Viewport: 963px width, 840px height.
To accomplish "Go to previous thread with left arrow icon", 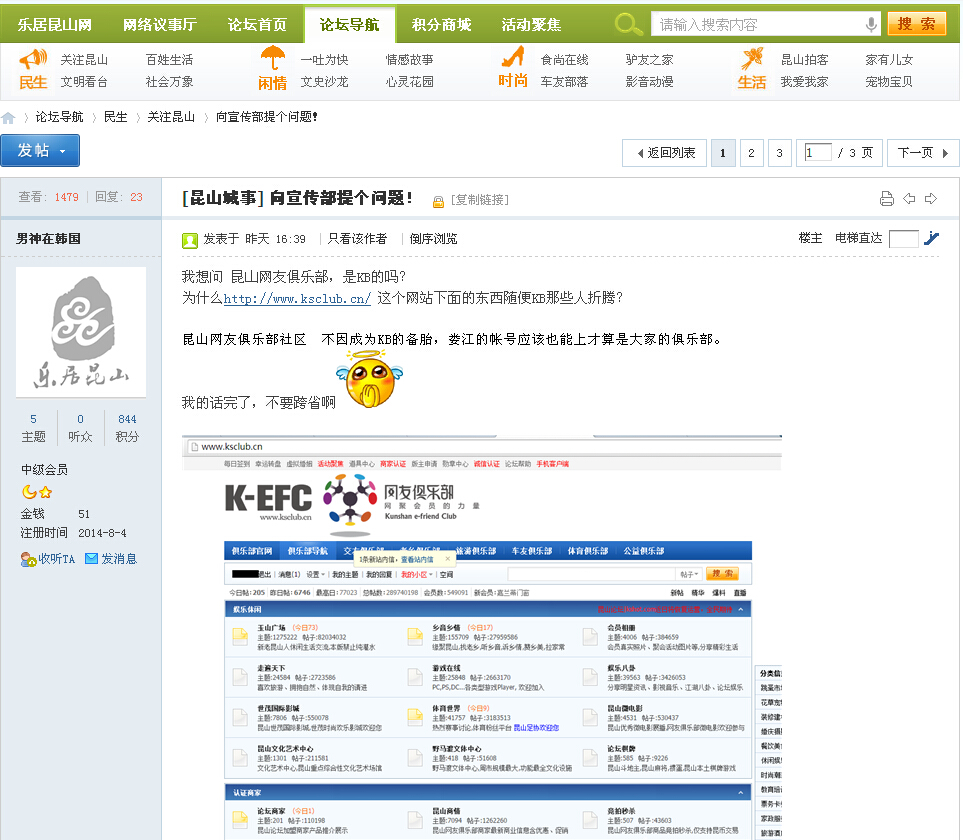I will (909, 199).
